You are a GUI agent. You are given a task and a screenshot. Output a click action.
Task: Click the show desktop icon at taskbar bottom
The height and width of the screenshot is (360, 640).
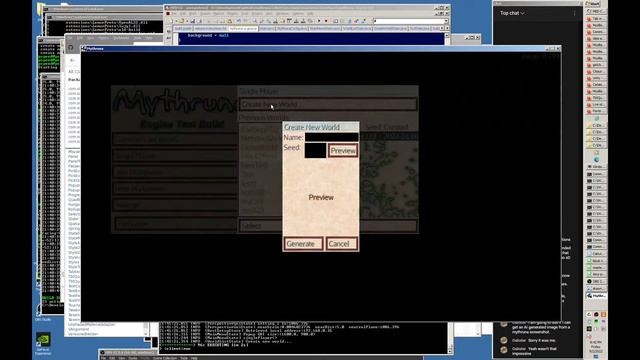(596, 356)
